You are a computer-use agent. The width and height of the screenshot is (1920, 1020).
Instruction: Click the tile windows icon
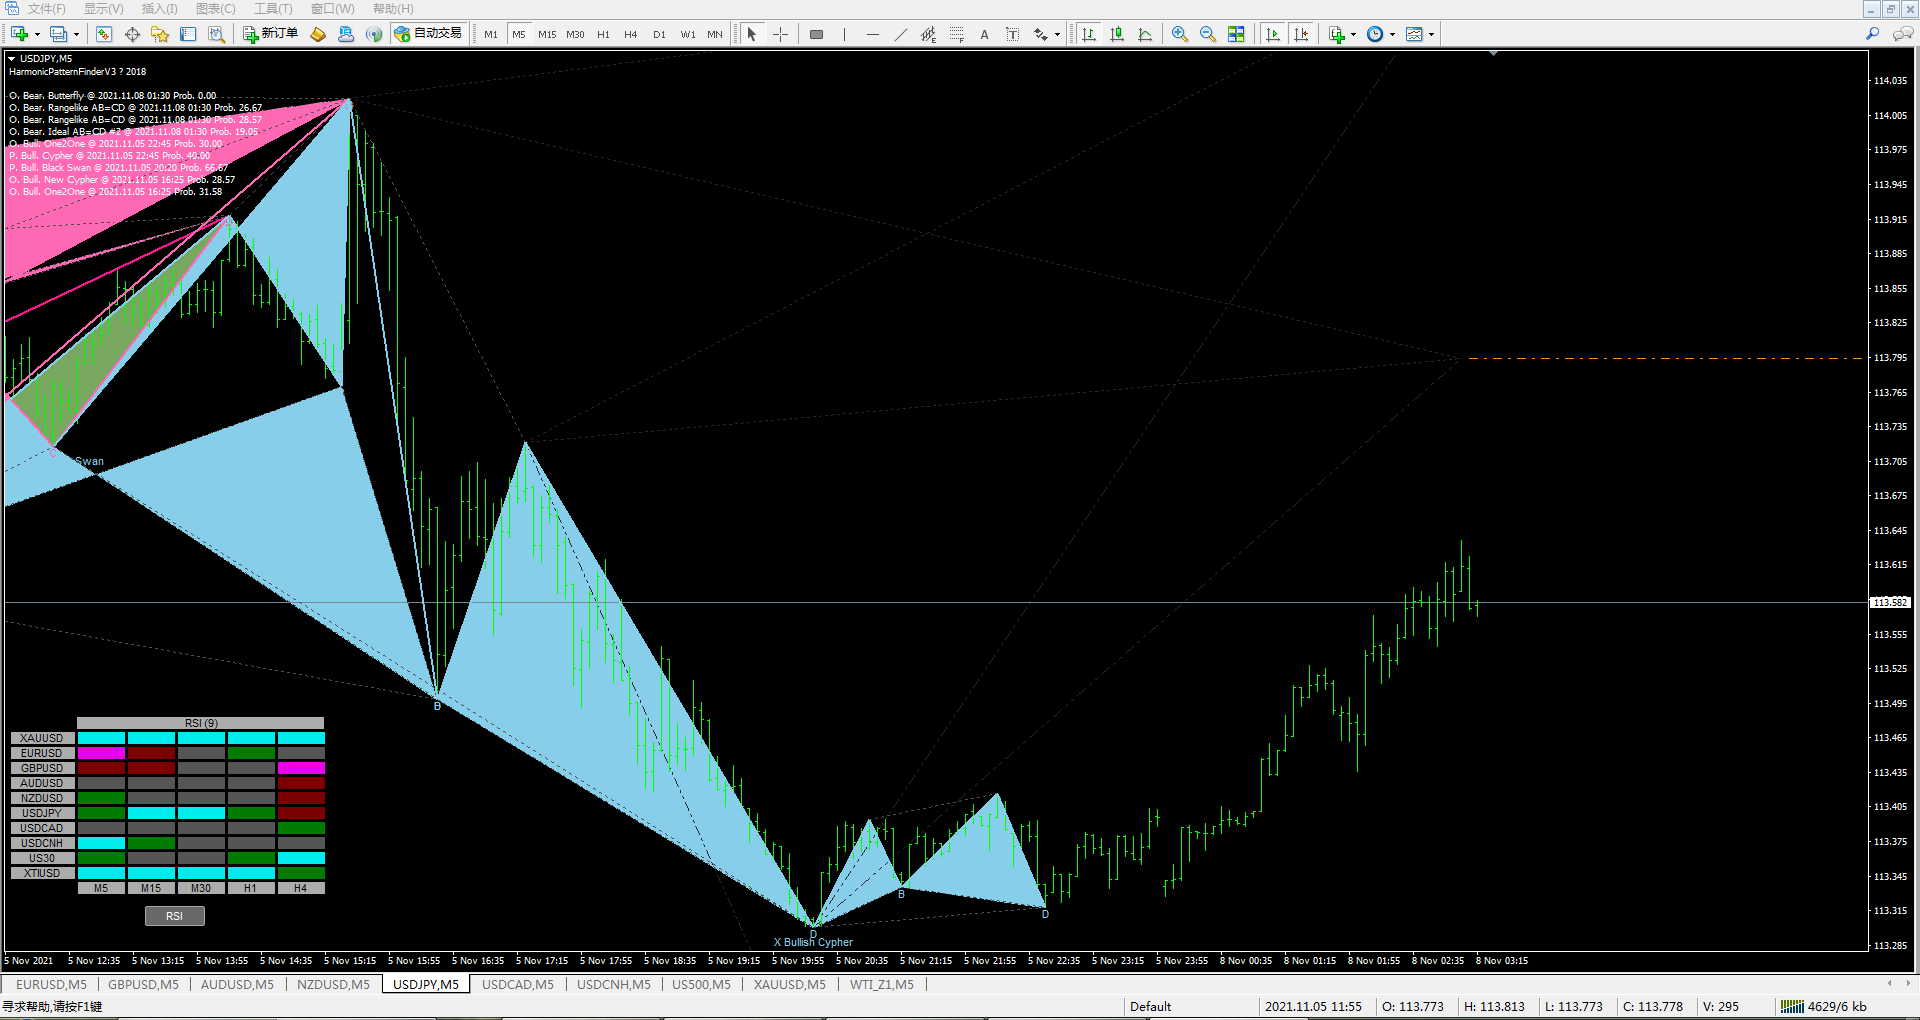pyautogui.click(x=1236, y=34)
